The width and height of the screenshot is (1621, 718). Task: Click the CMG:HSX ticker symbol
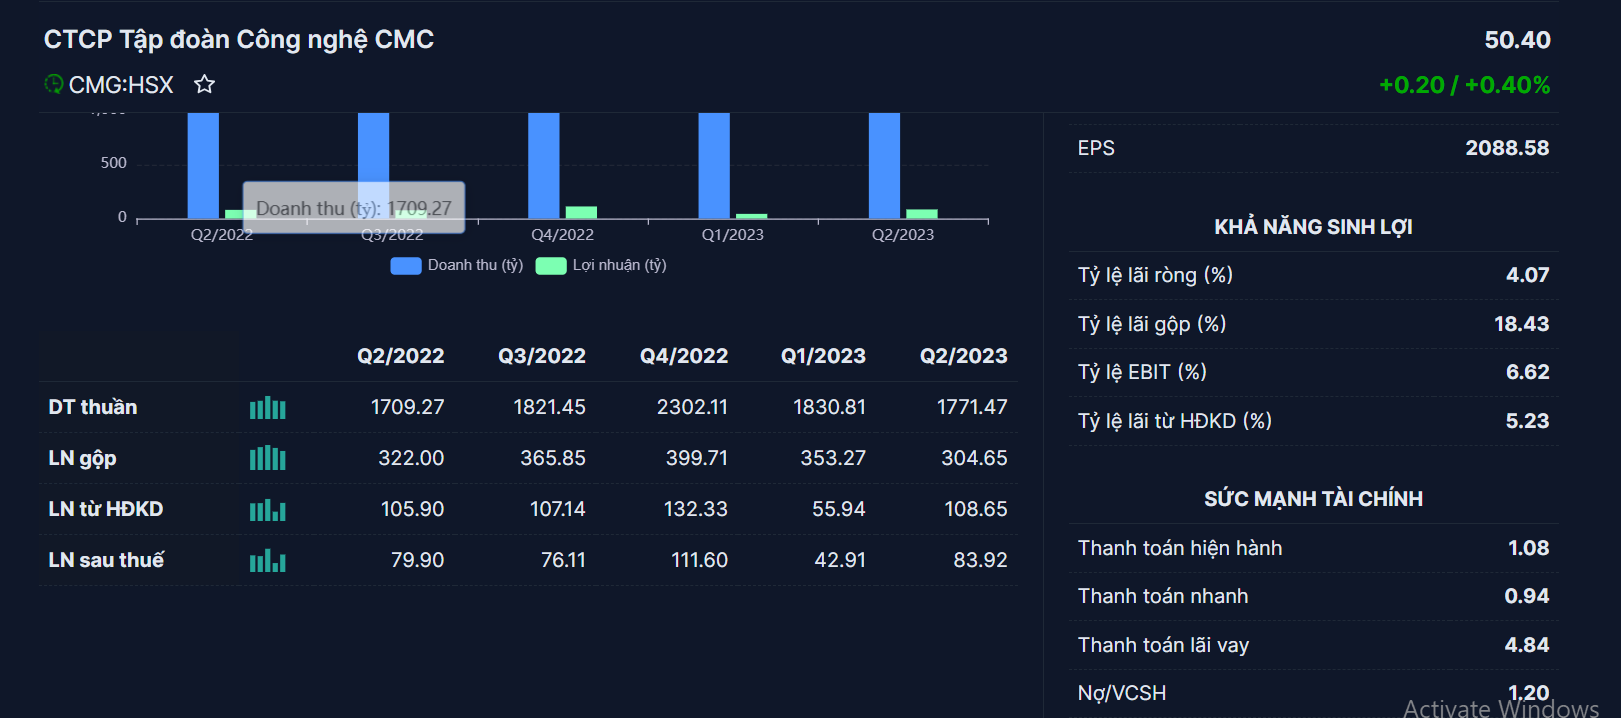tap(121, 85)
